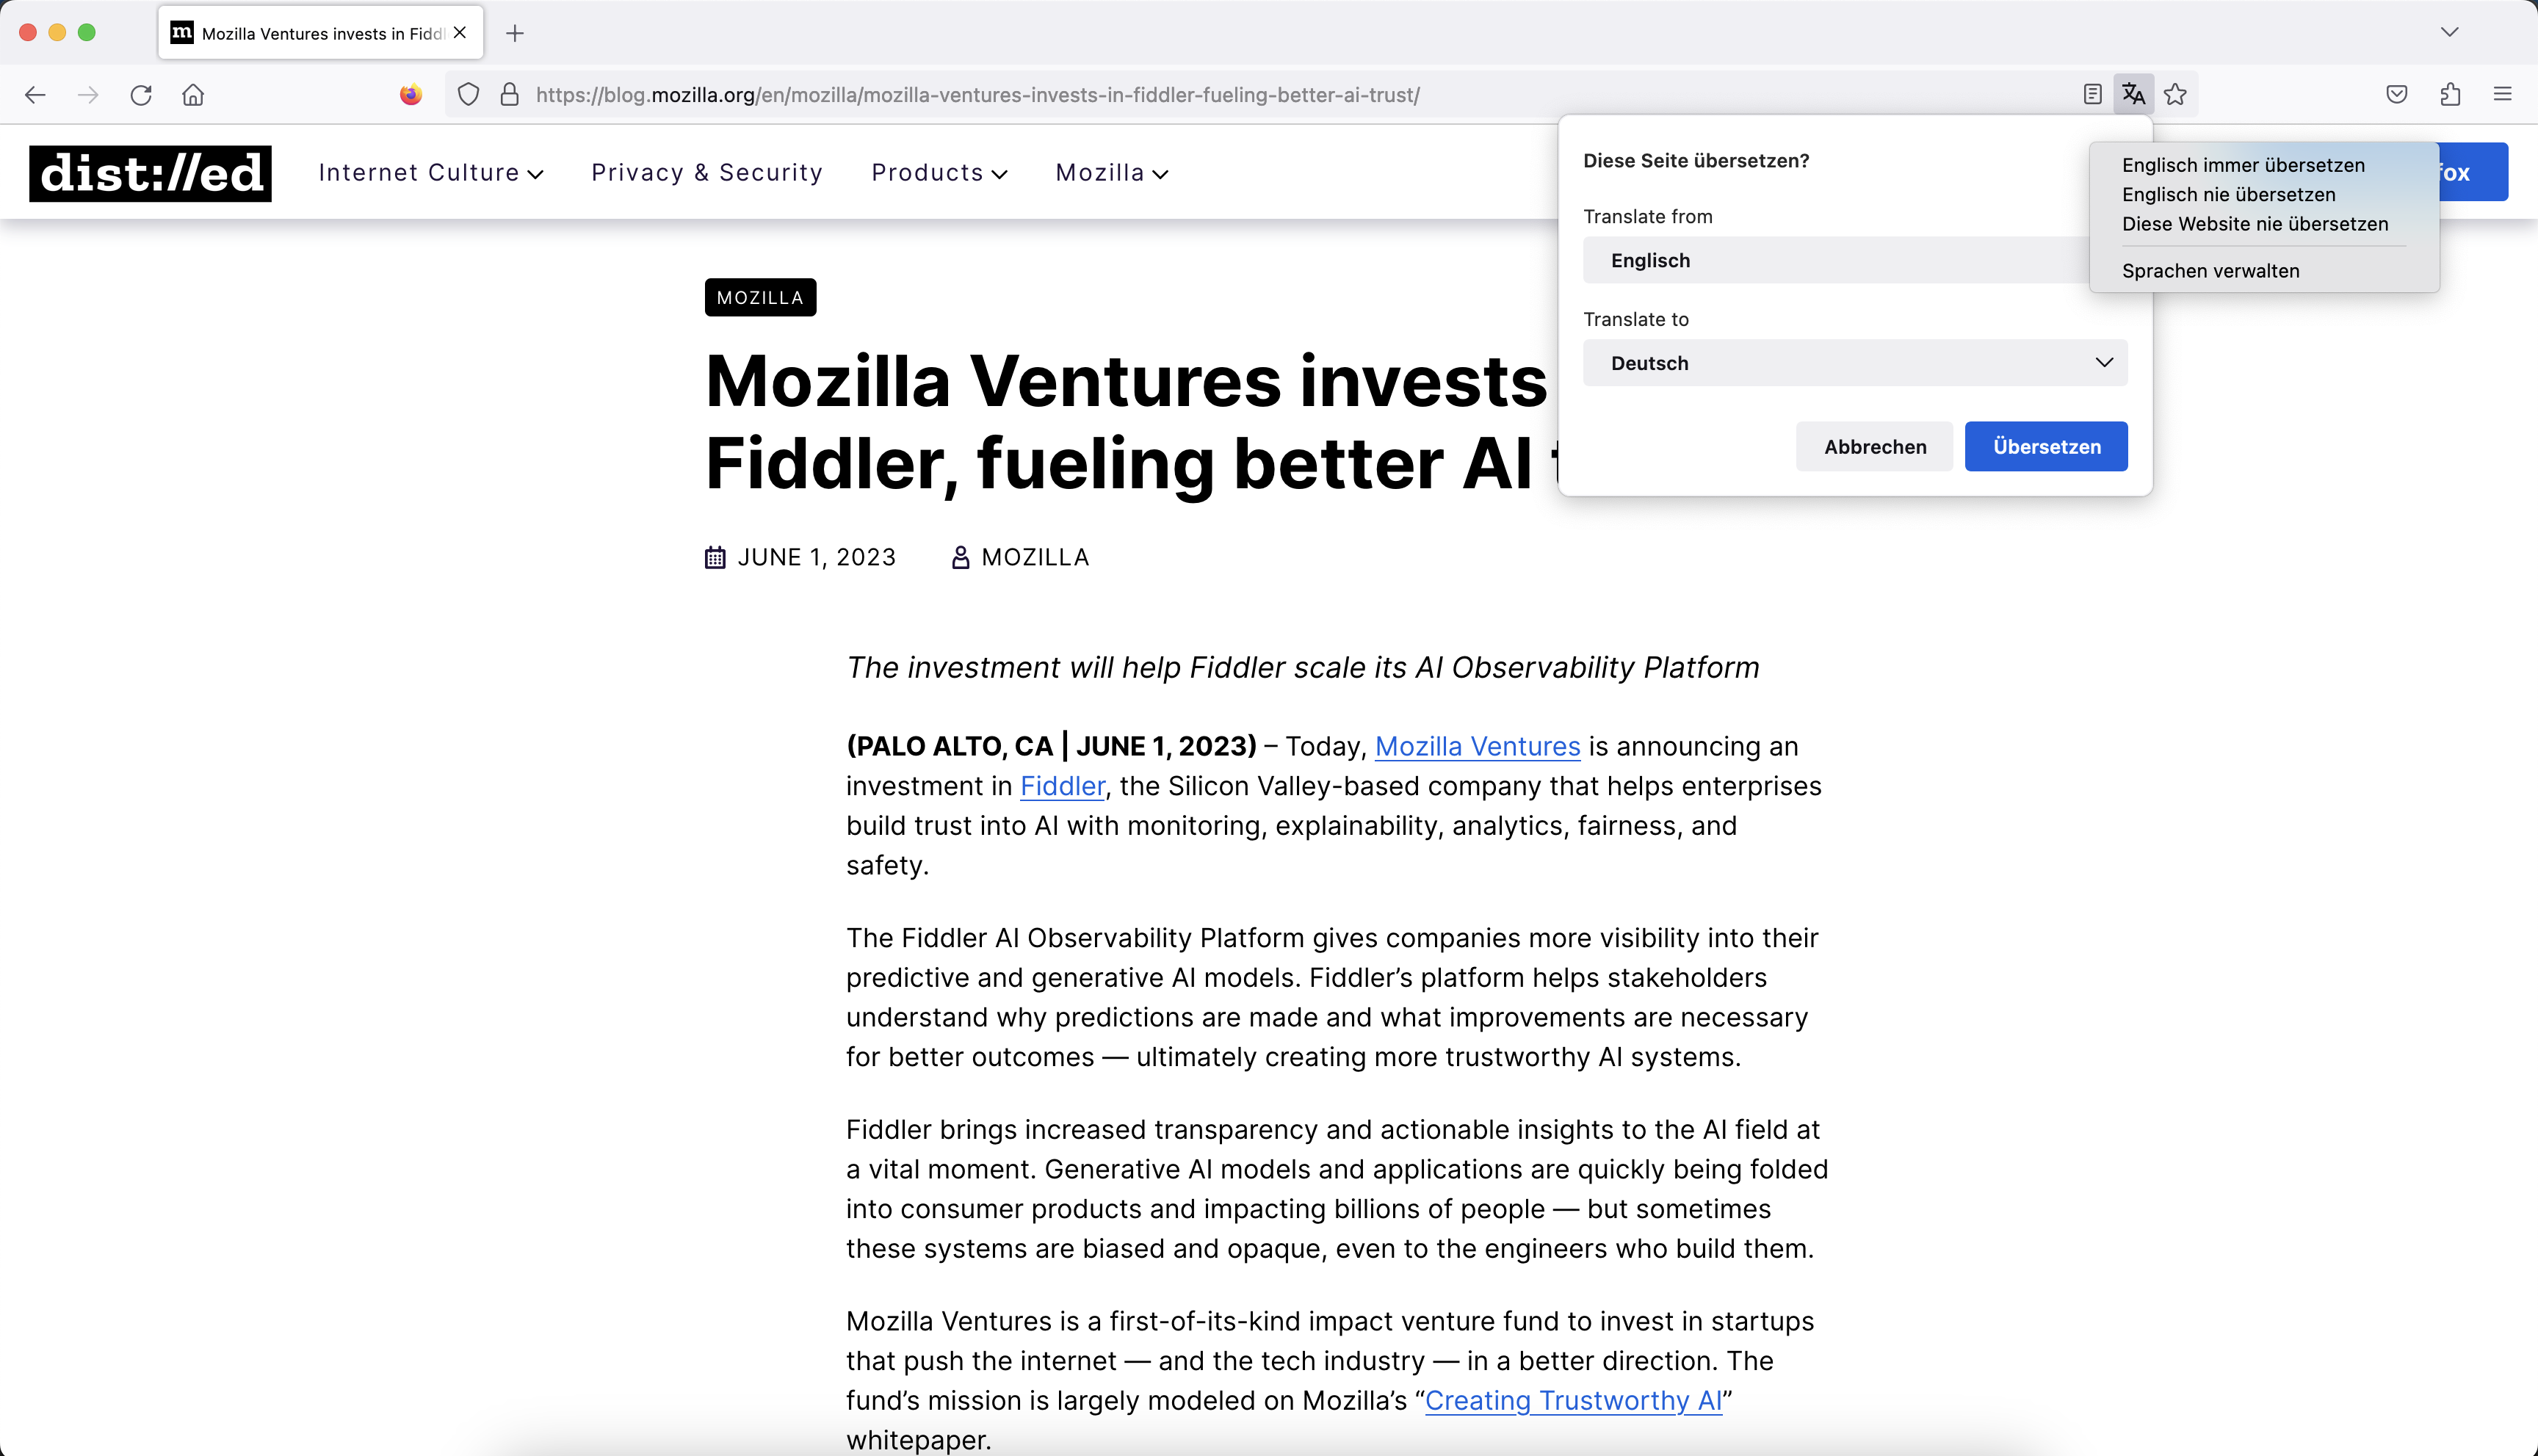The image size is (2538, 1456).
Task: Go to the Firefox home page
Action: point(193,94)
